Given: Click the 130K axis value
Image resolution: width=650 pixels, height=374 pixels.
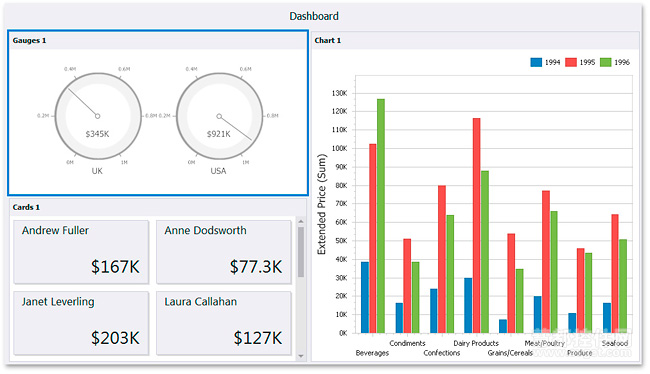Looking at the screenshot, I should tap(340, 93).
